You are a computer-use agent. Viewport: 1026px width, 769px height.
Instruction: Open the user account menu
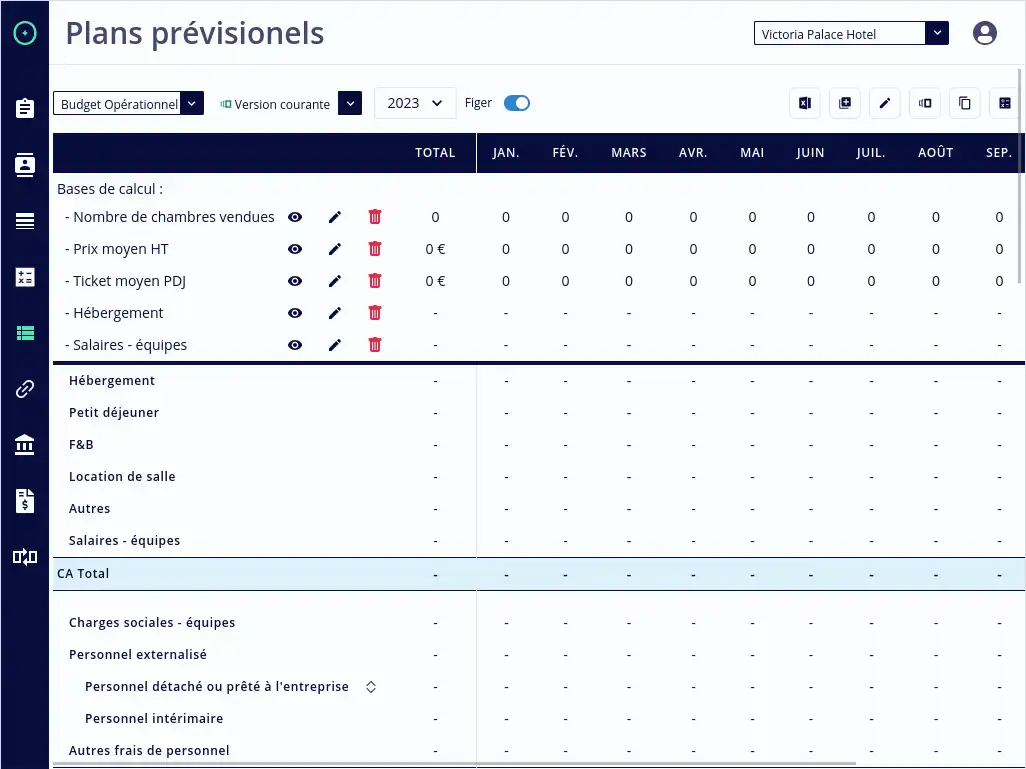point(984,32)
